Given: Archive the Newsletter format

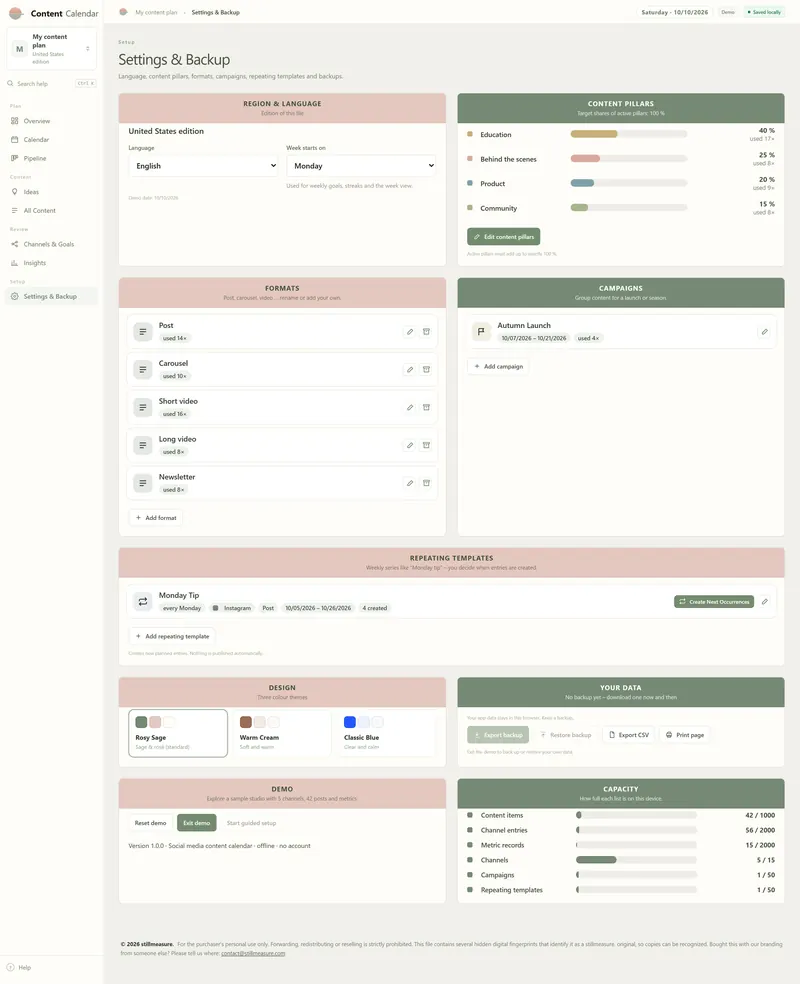Looking at the screenshot, I should pos(426,483).
